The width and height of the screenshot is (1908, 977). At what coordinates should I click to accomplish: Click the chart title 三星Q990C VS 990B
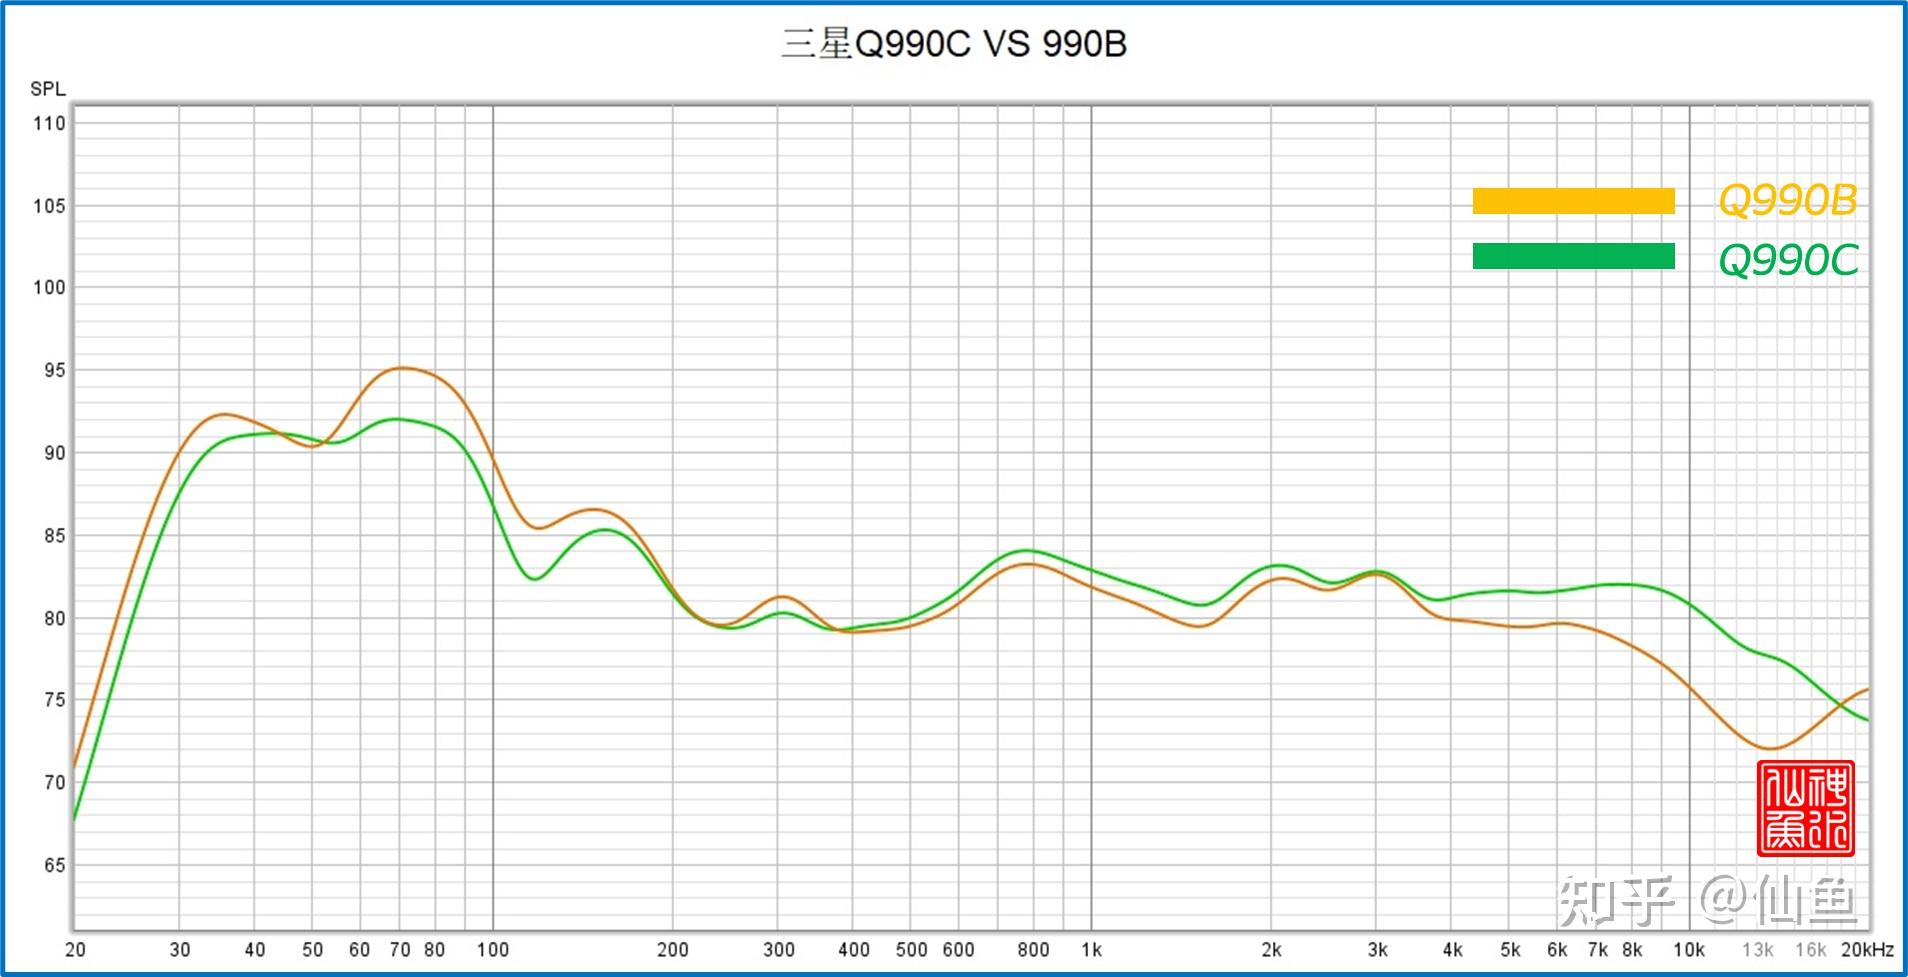[x=955, y=43]
